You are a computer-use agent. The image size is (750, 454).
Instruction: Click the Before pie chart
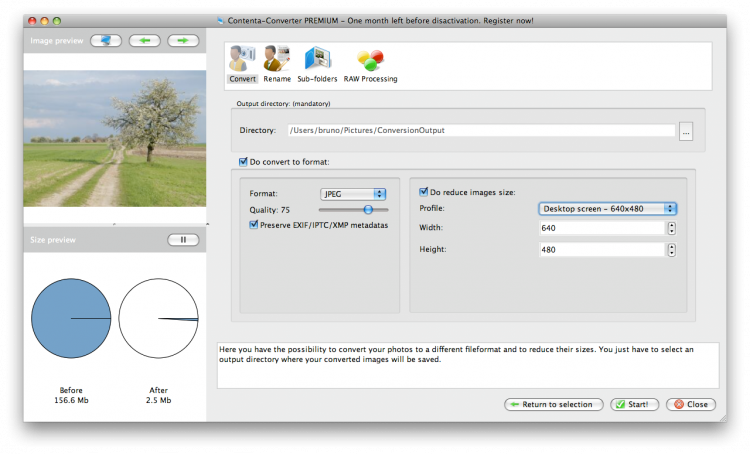point(71,318)
